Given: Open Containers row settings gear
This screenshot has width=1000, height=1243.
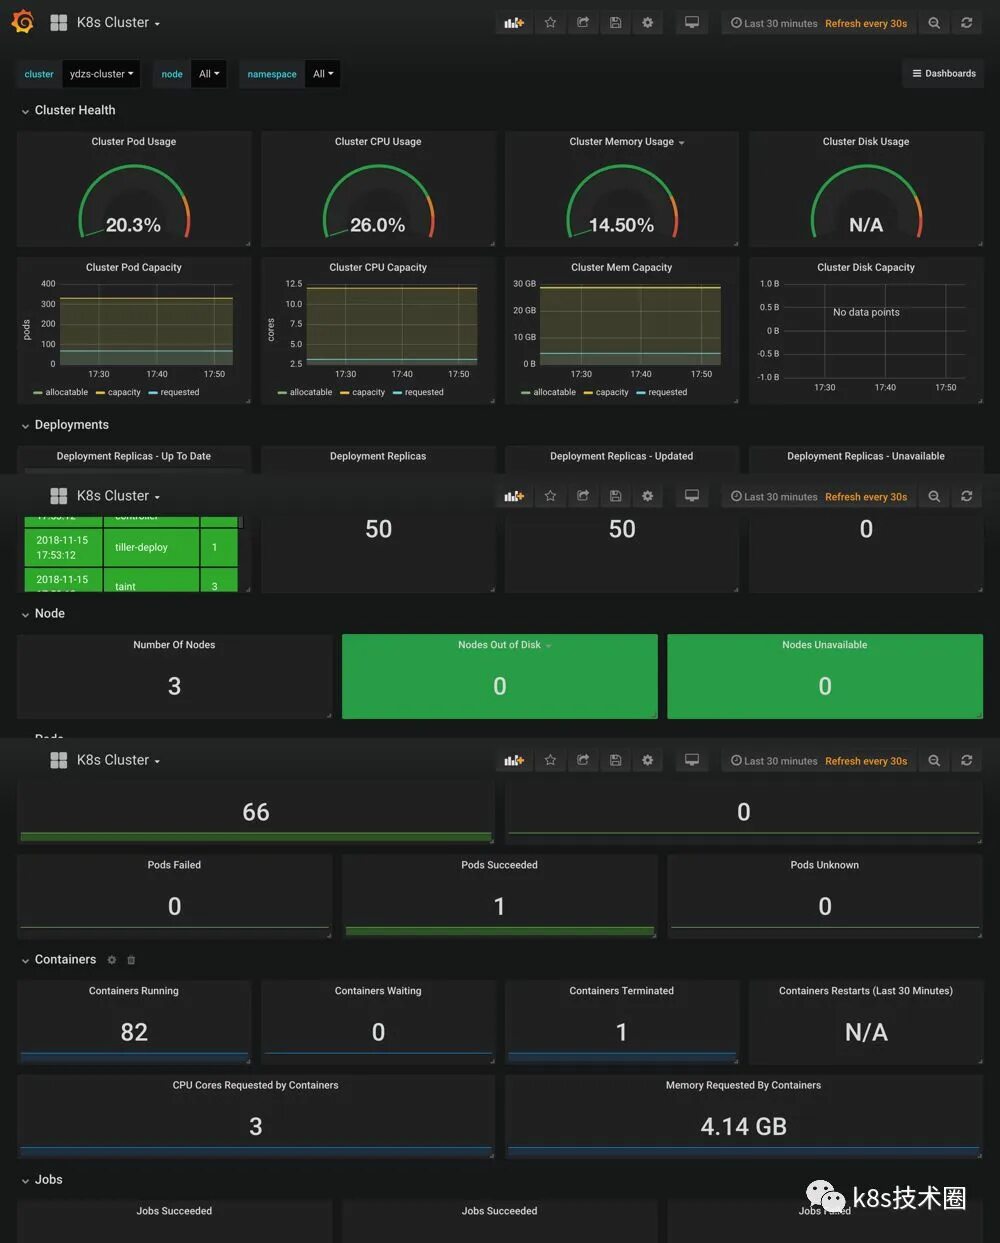Looking at the screenshot, I should pyautogui.click(x=112, y=960).
